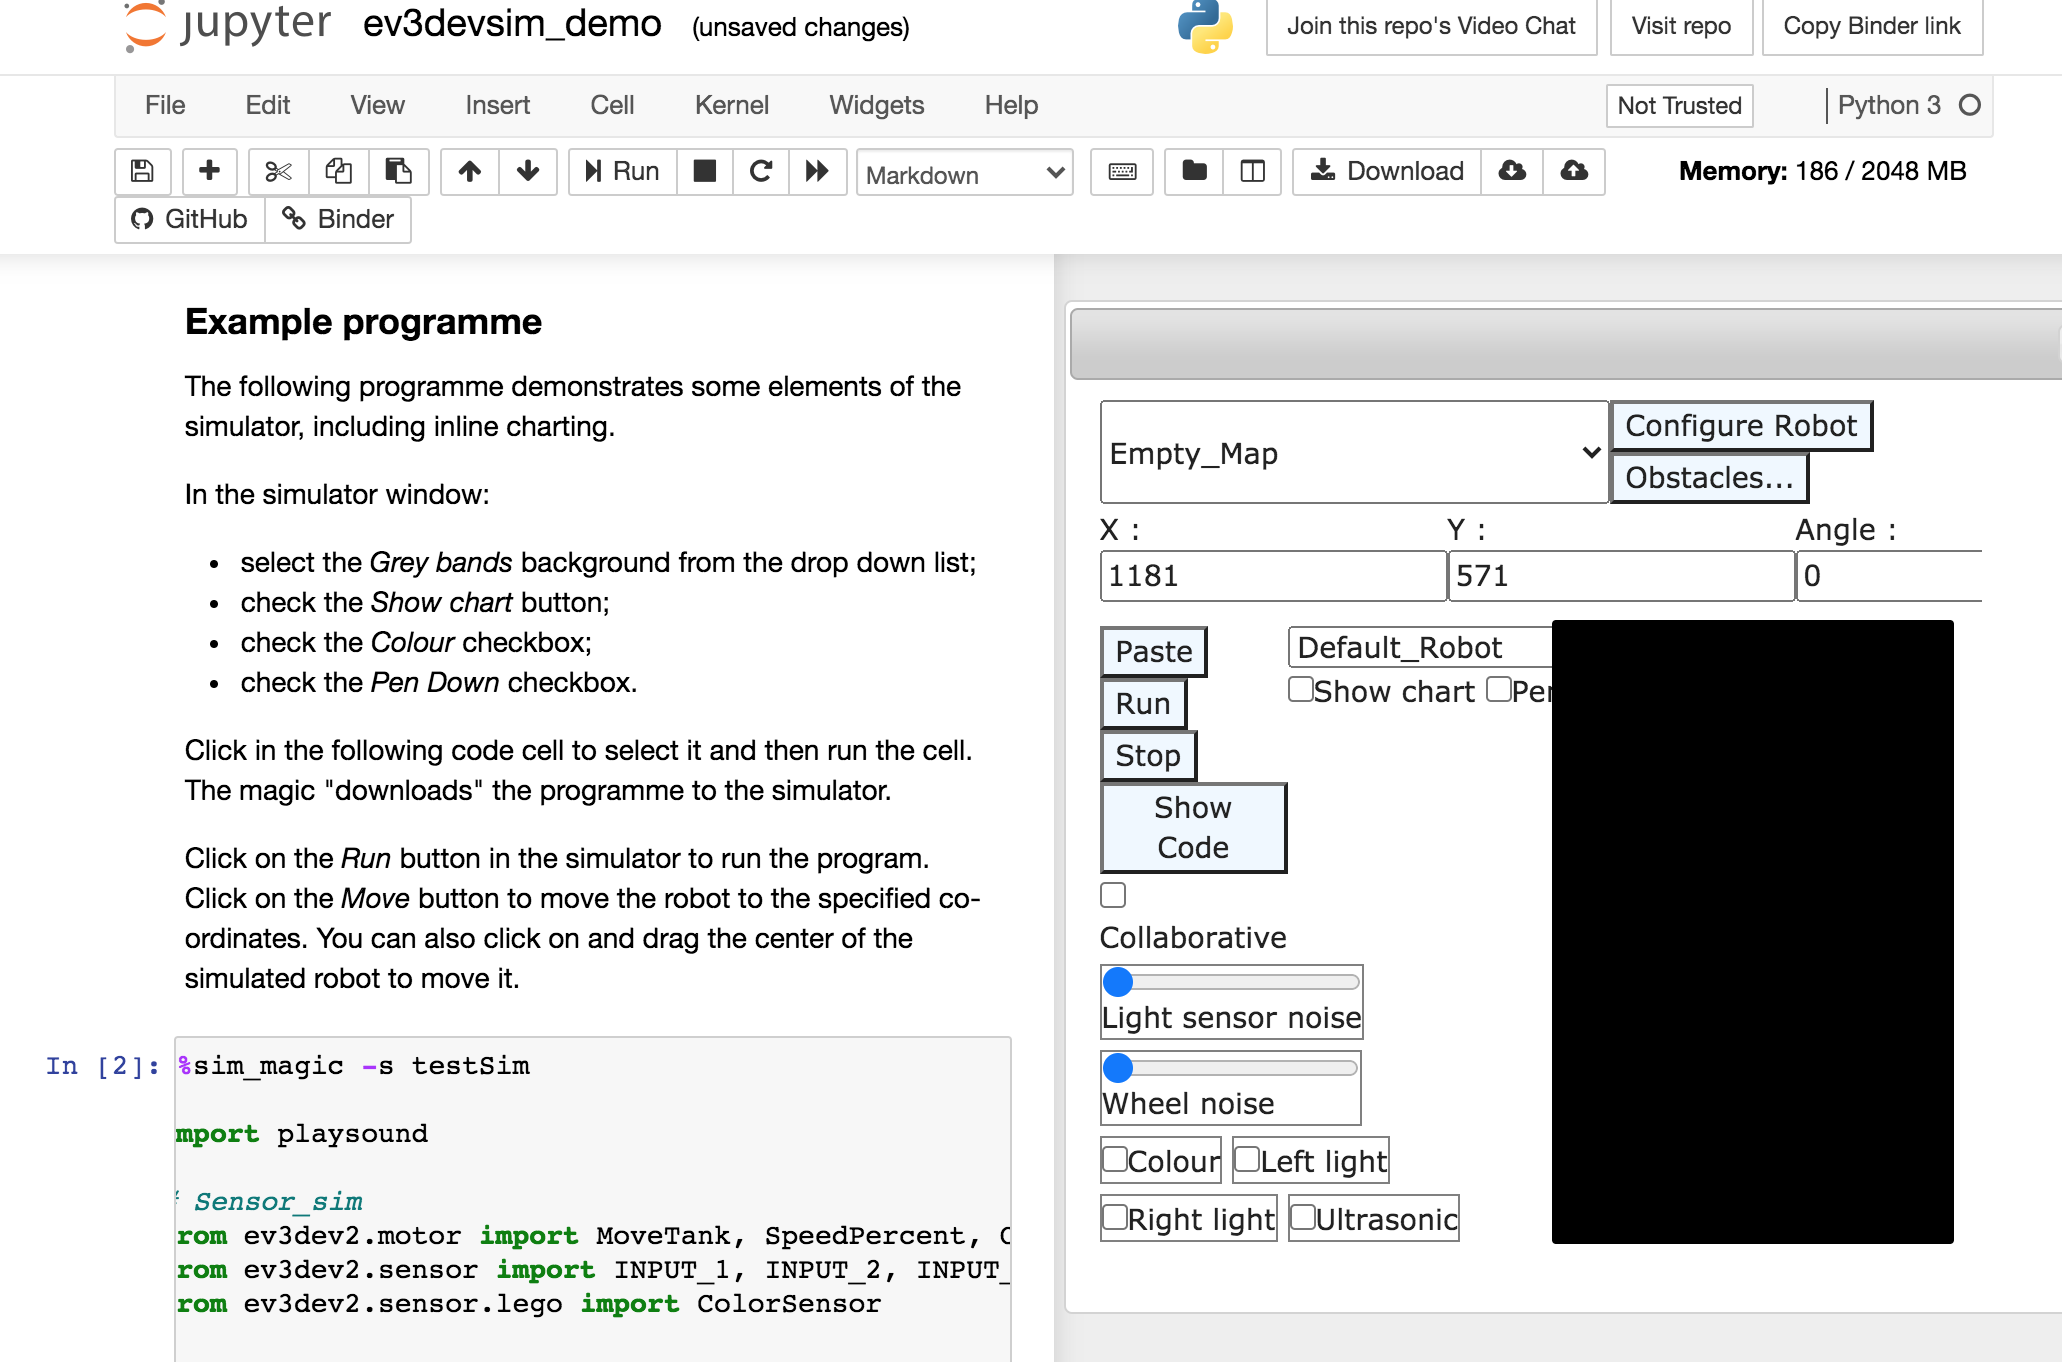The image size is (2062, 1362).
Task: Restart kernel with circular arrow icon
Action: (760, 171)
